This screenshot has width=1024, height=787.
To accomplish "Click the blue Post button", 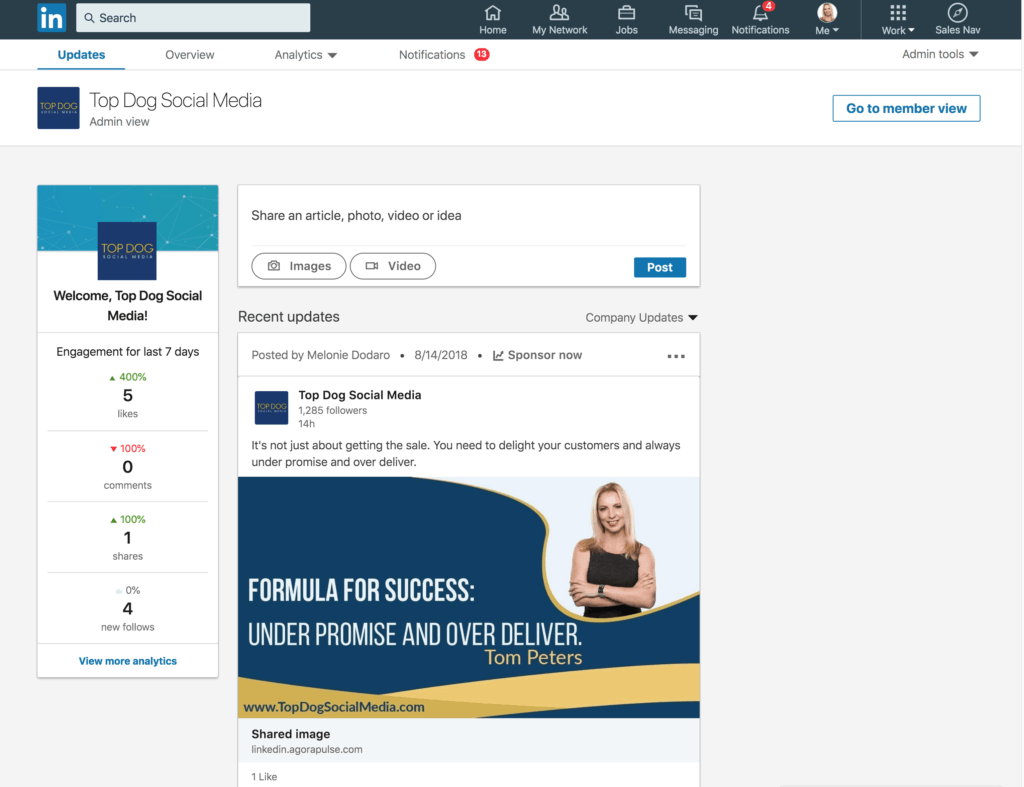I will pos(660,267).
